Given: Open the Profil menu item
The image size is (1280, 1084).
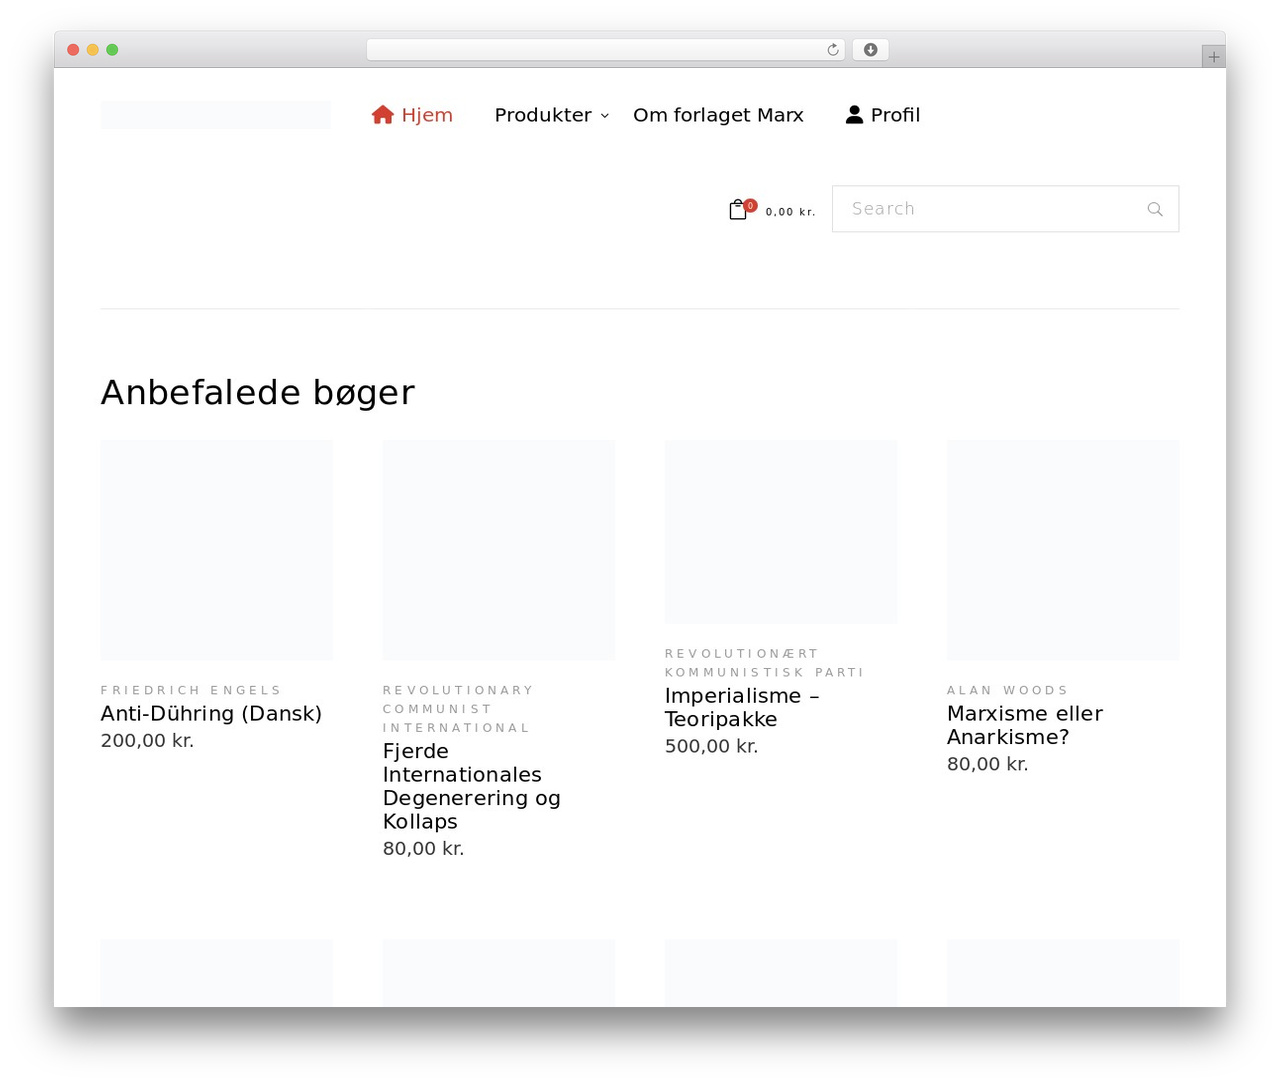Looking at the screenshot, I should tap(883, 115).
